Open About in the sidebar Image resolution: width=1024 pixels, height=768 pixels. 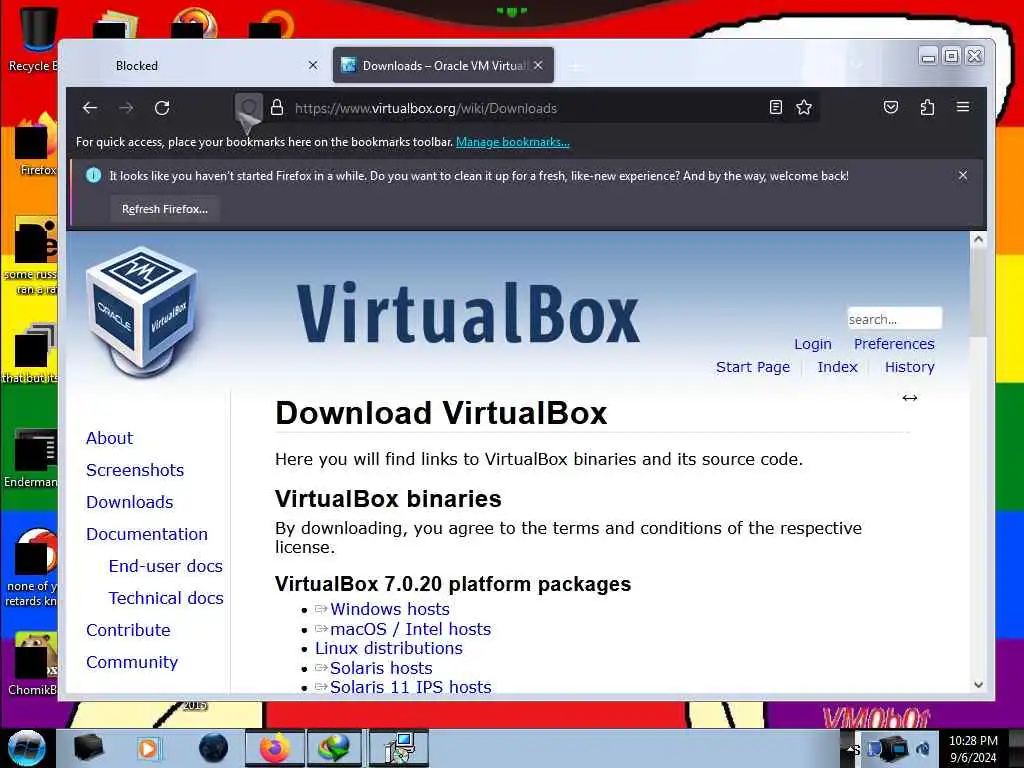pos(109,438)
